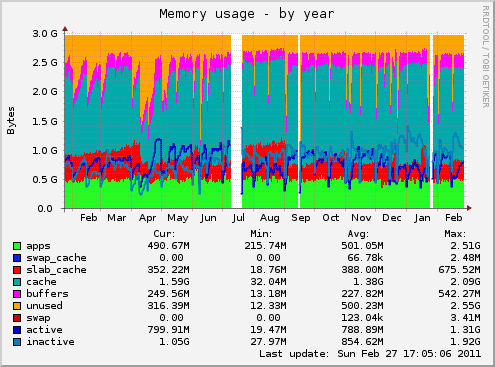Click the 'Min:' column header
Image resolution: width=495 pixels, height=367 pixels.
click(x=261, y=234)
